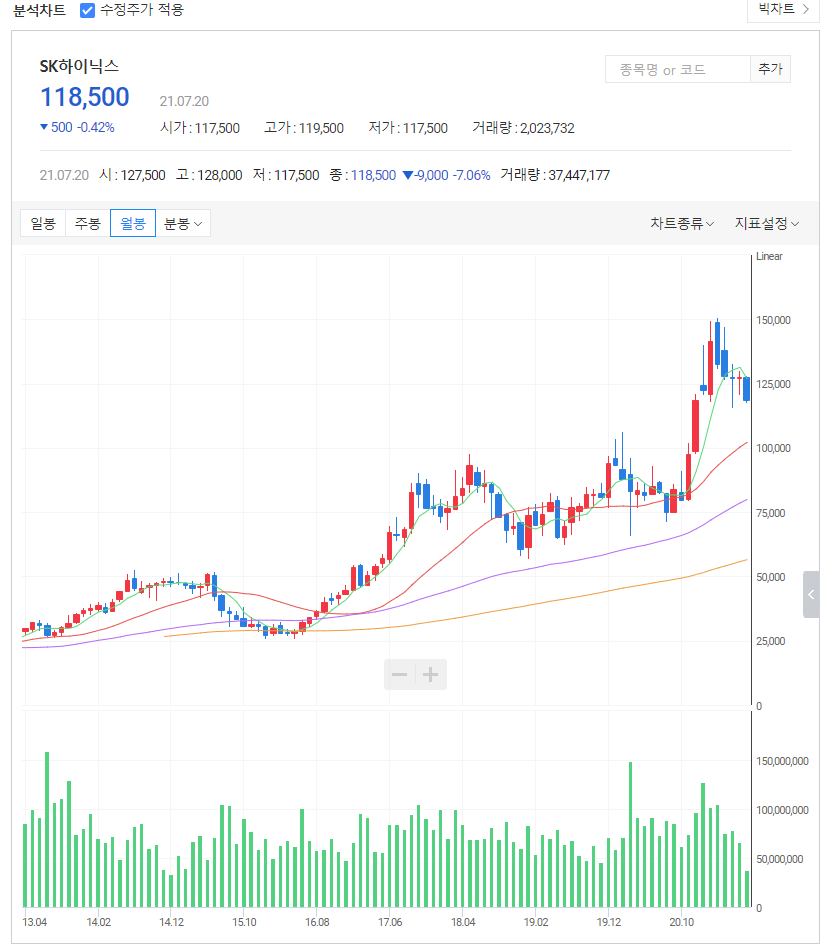This screenshot has width=832, height=948.
Task: Click the 500 -0.42% change value
Action: [77, 128]
